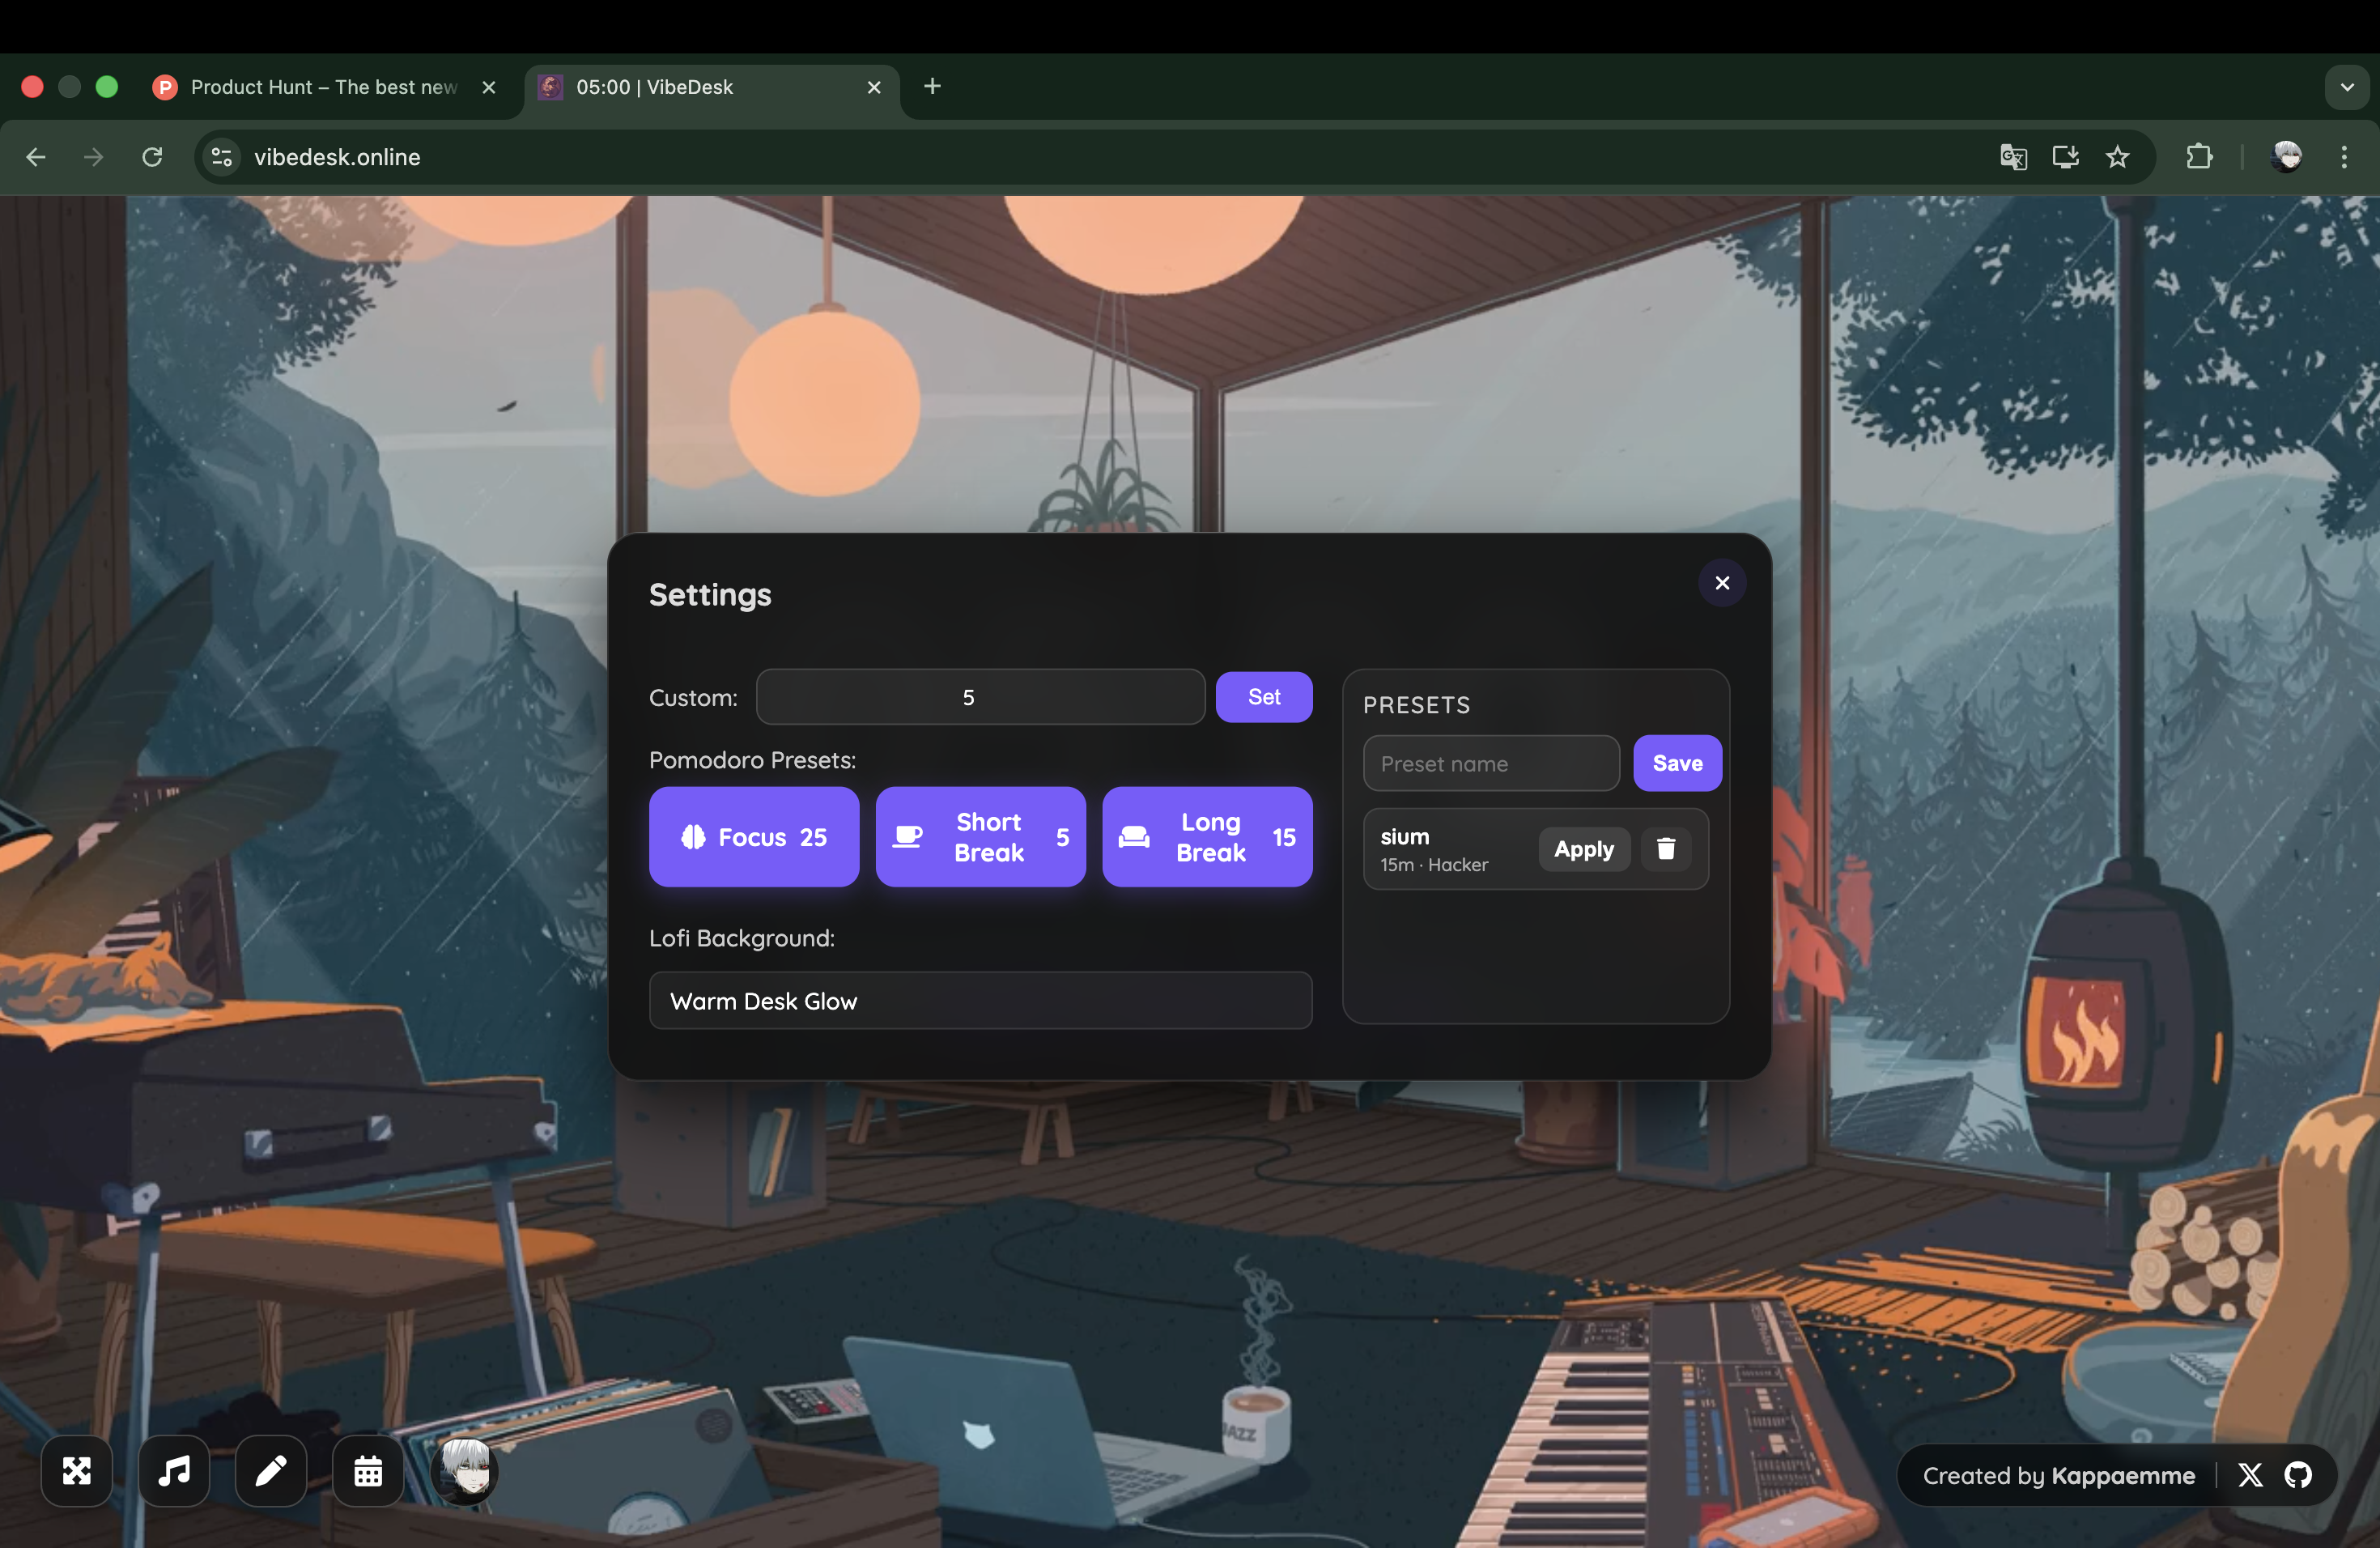Toggle fullscreen mode
Screen dimensions: 2380x1548
click(76, 1470)
